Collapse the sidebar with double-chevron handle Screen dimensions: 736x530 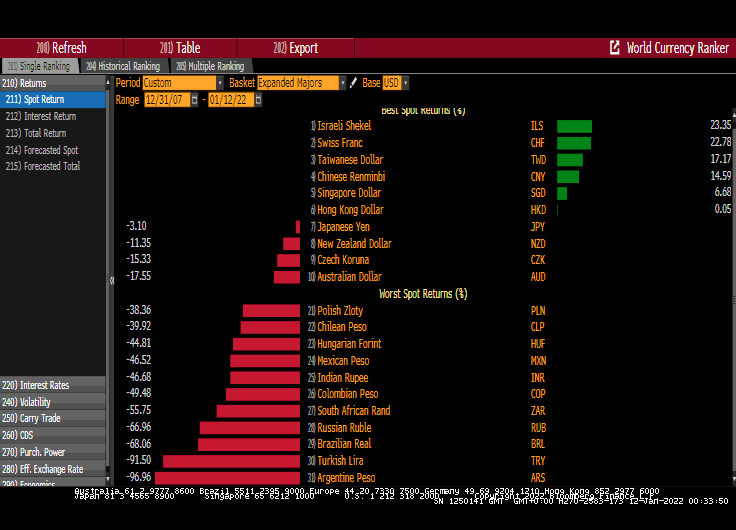(x=112, y=281)
